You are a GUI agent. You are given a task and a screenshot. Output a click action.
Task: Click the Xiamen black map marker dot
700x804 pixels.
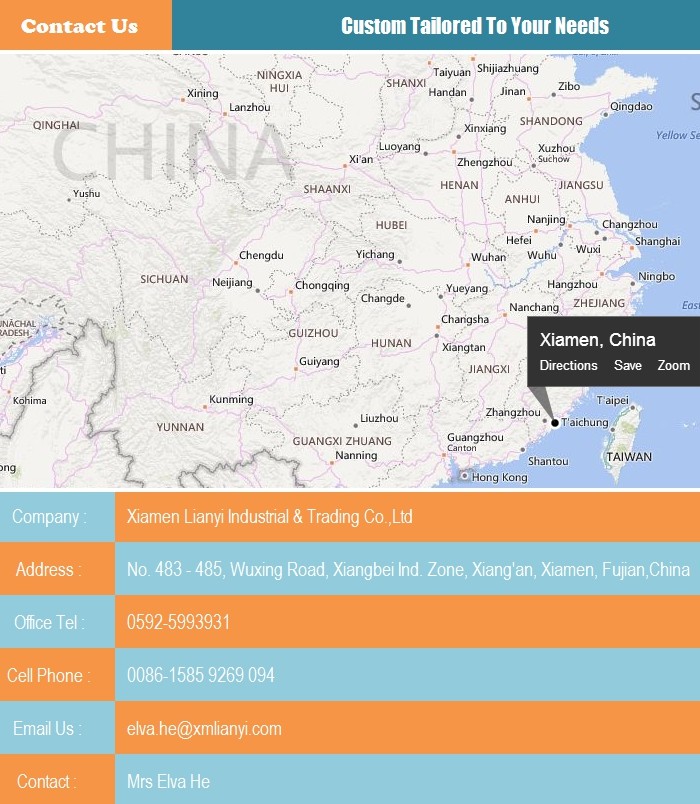[x=554, y=423]
